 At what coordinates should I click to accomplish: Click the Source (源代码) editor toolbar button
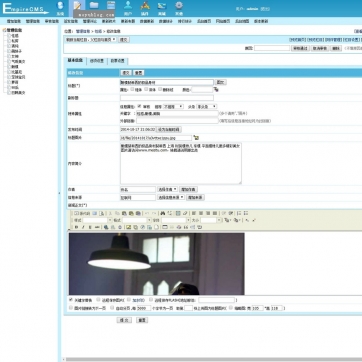click(x=82, y=213)
